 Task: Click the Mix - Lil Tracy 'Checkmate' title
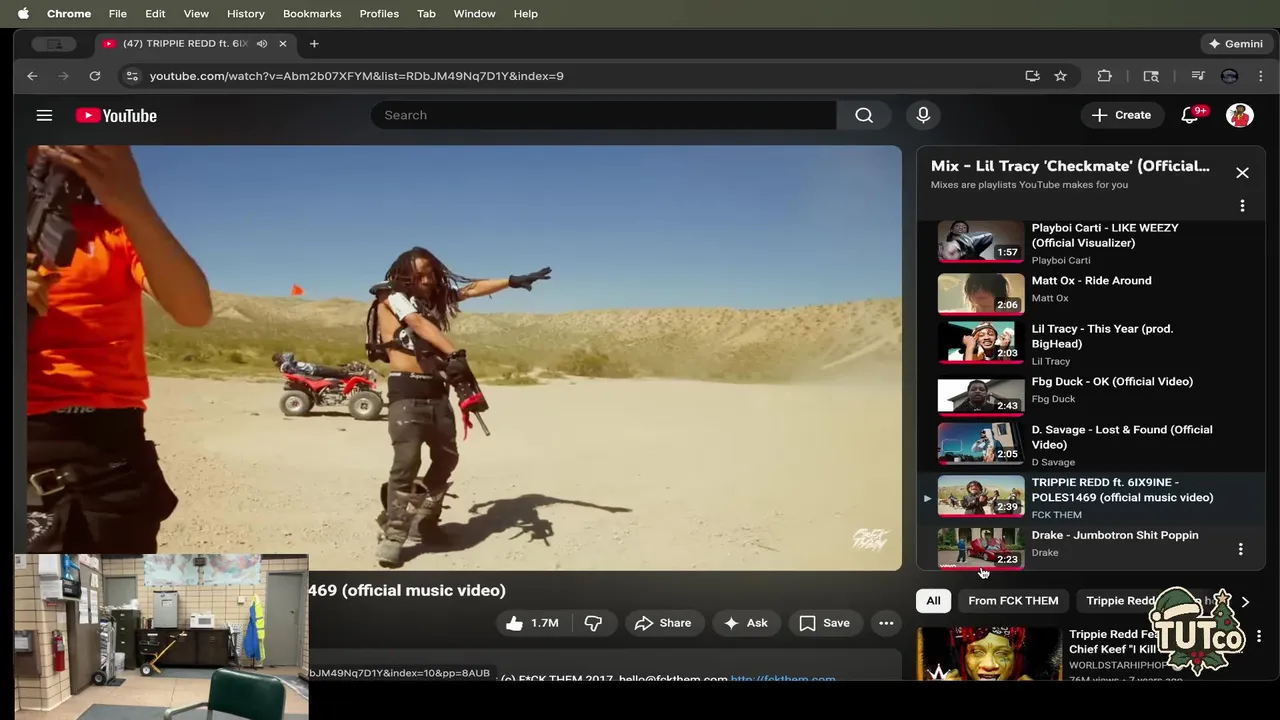1070,166
